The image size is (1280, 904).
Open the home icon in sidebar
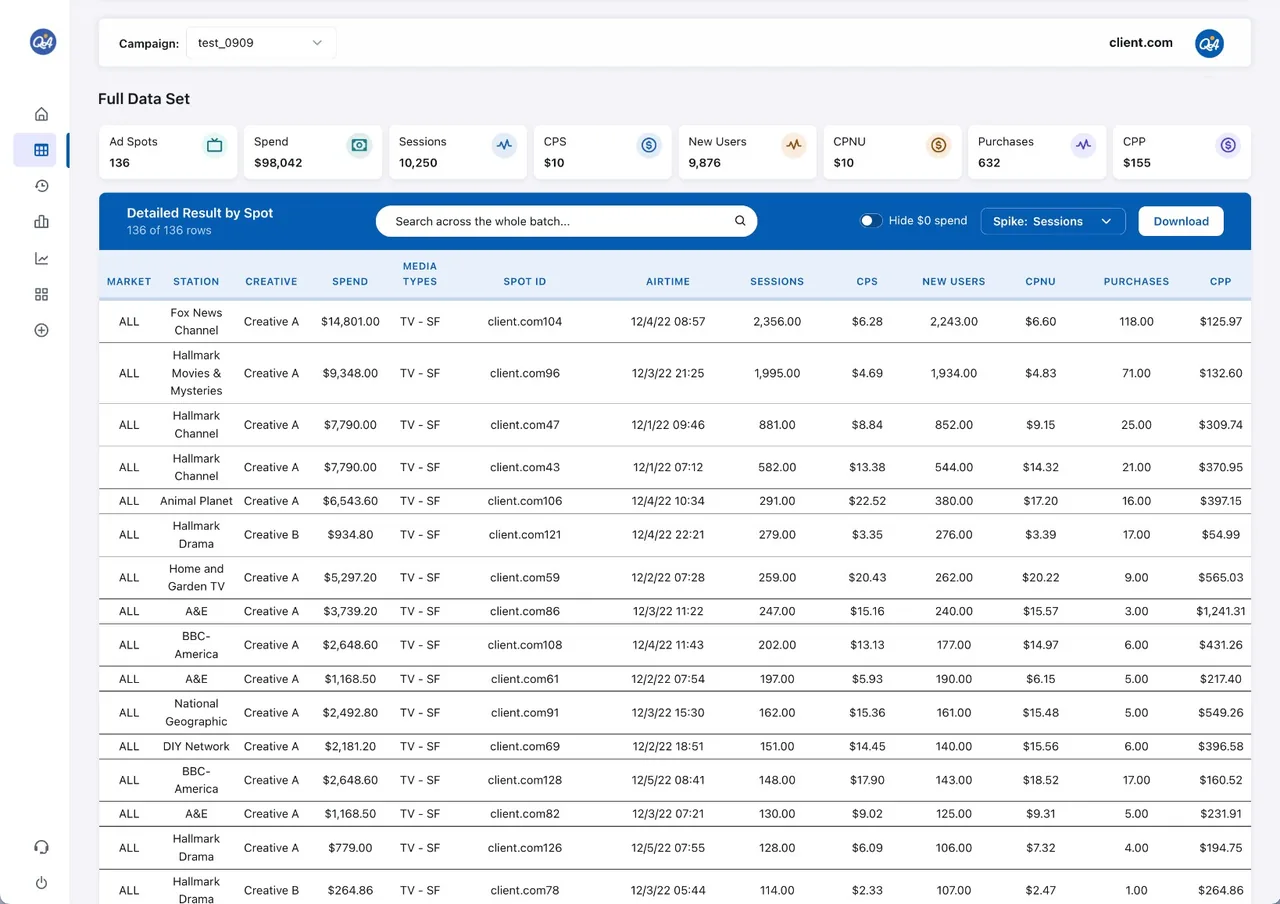pyautogui.click(x=41, y=114)
